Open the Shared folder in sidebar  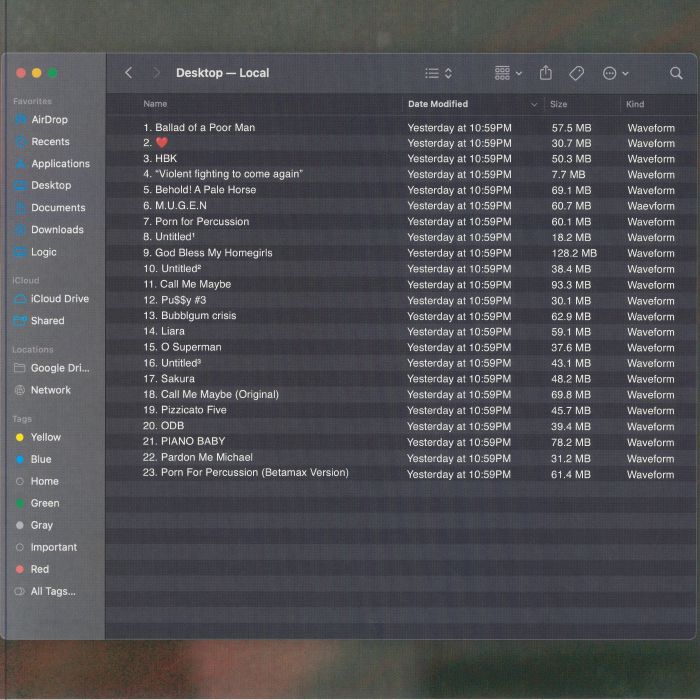coord(39,321)
